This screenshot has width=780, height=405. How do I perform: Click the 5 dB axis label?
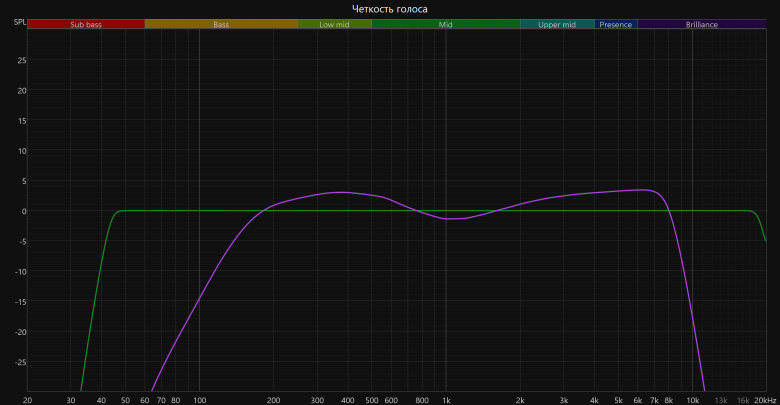pyautogui.click(x=24, y=181)
